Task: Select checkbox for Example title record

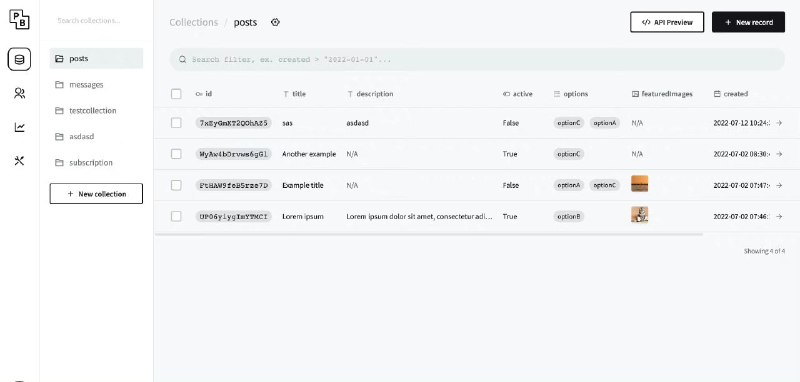Action: coord(176,186)
